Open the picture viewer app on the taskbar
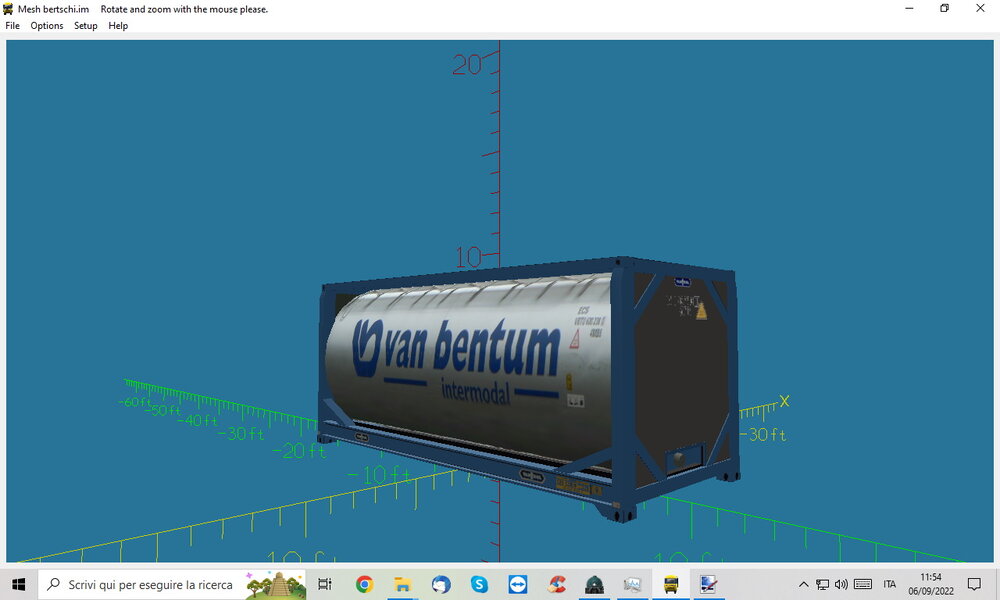 pos(633,584)
